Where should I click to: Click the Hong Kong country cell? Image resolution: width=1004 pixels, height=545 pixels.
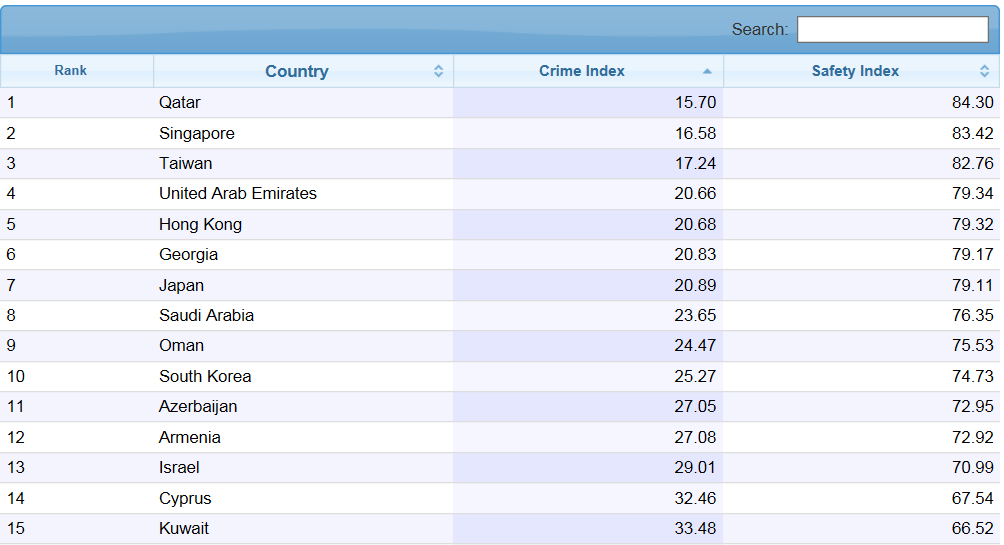(x=200, y=224)
